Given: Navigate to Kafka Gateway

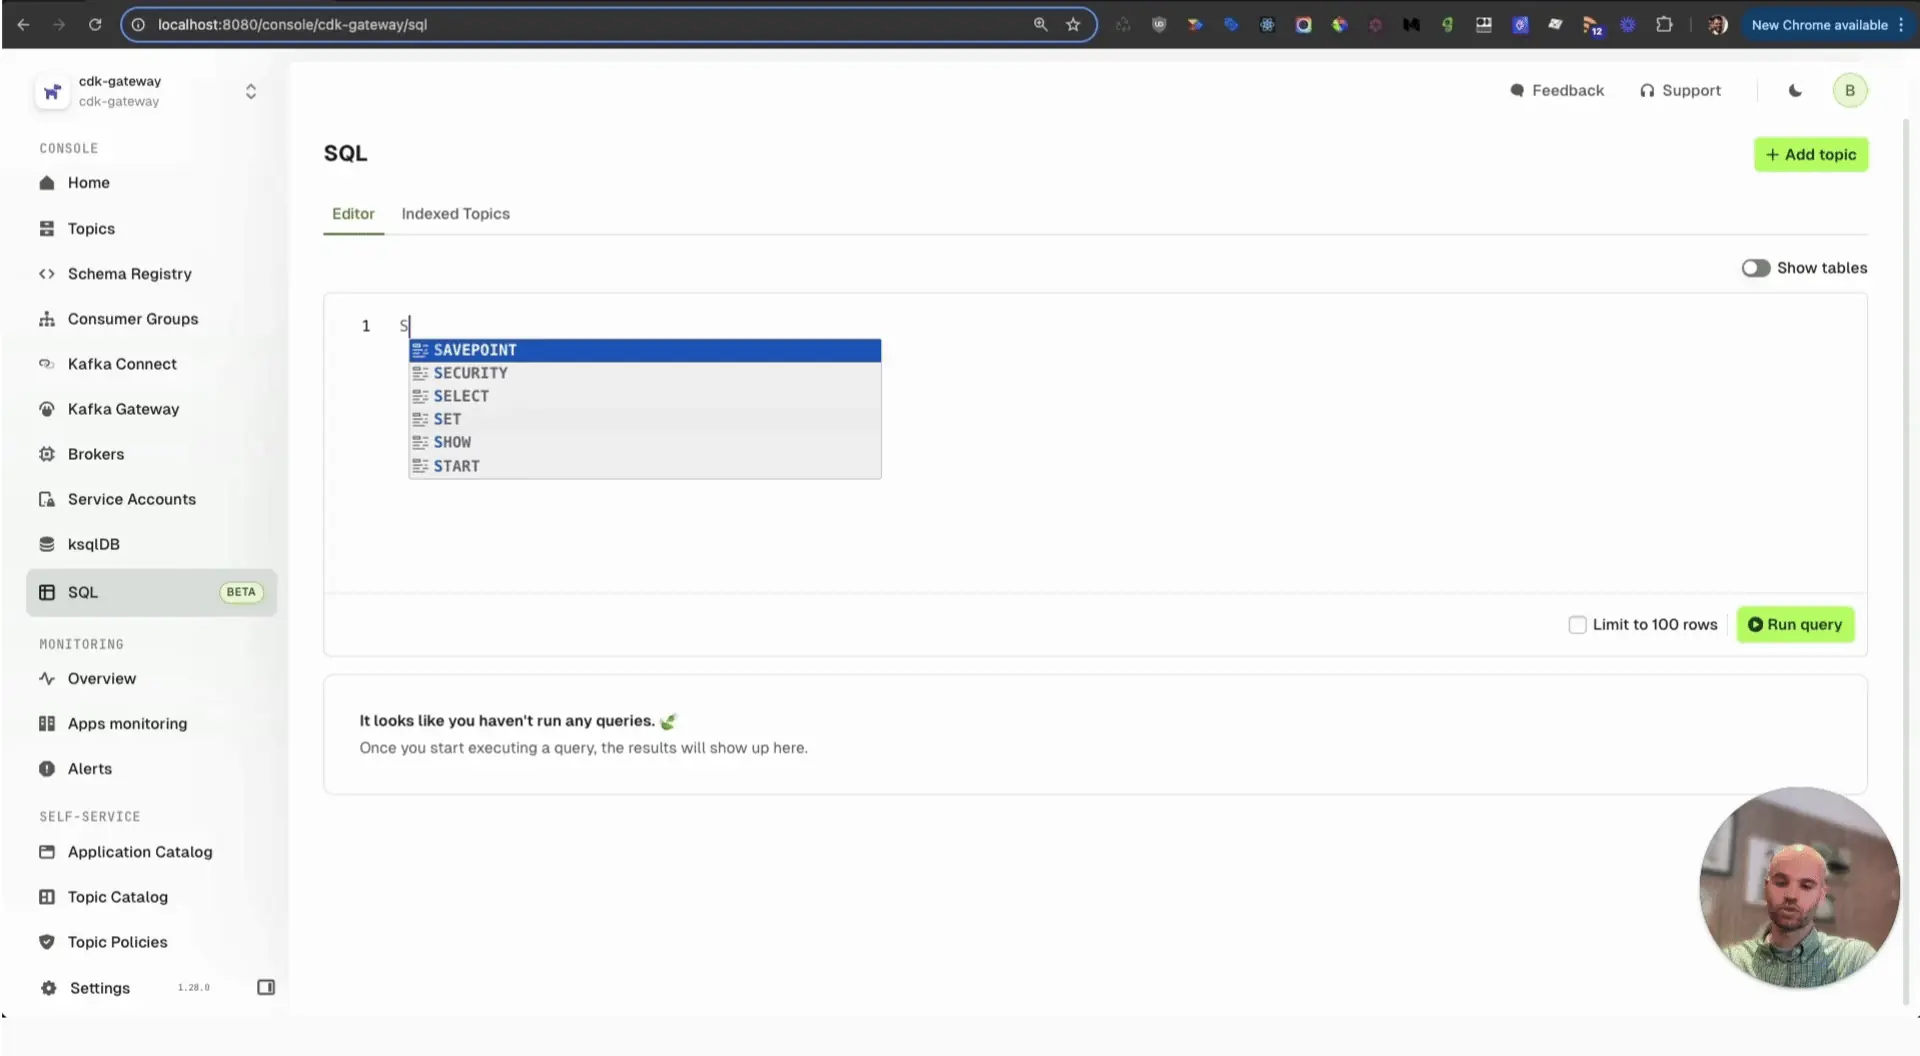Looking at the screenshot, I should pos(123,408).
